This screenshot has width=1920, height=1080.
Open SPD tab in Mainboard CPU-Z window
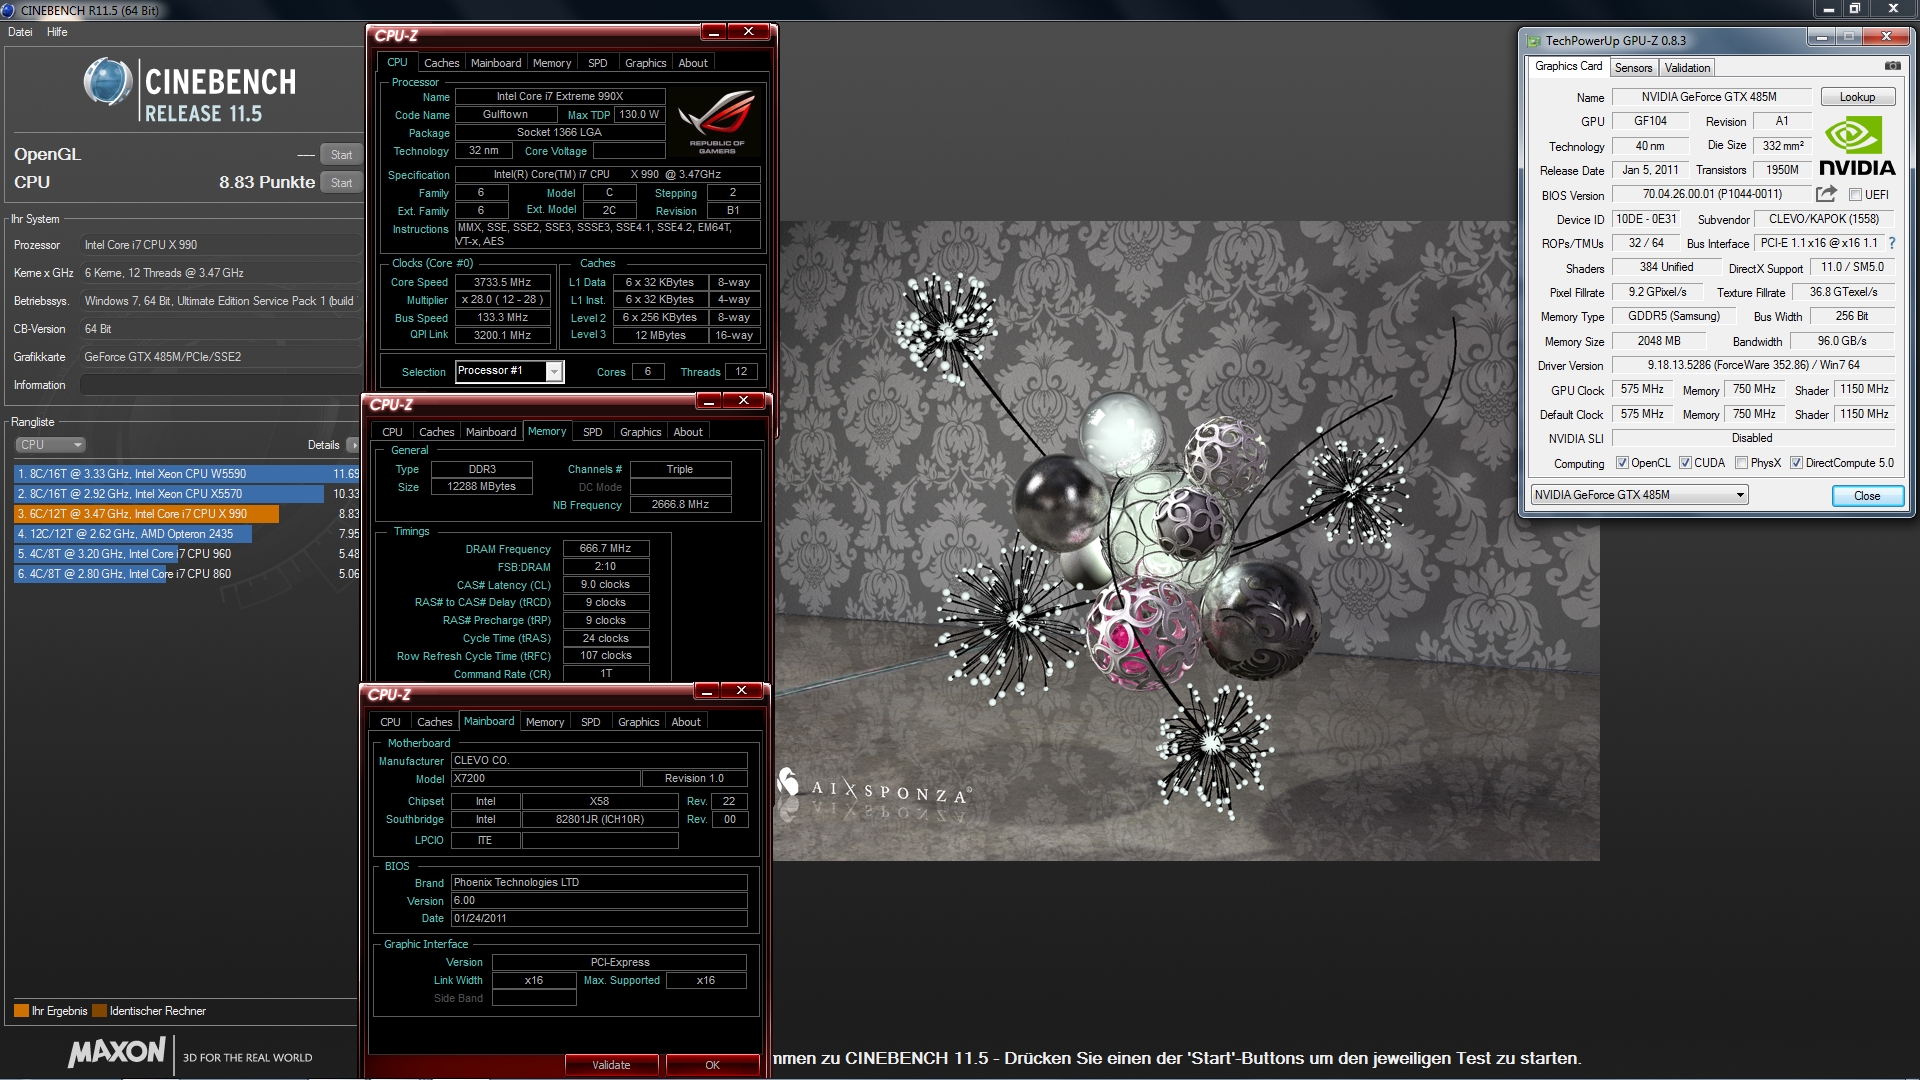coord(590,722)
